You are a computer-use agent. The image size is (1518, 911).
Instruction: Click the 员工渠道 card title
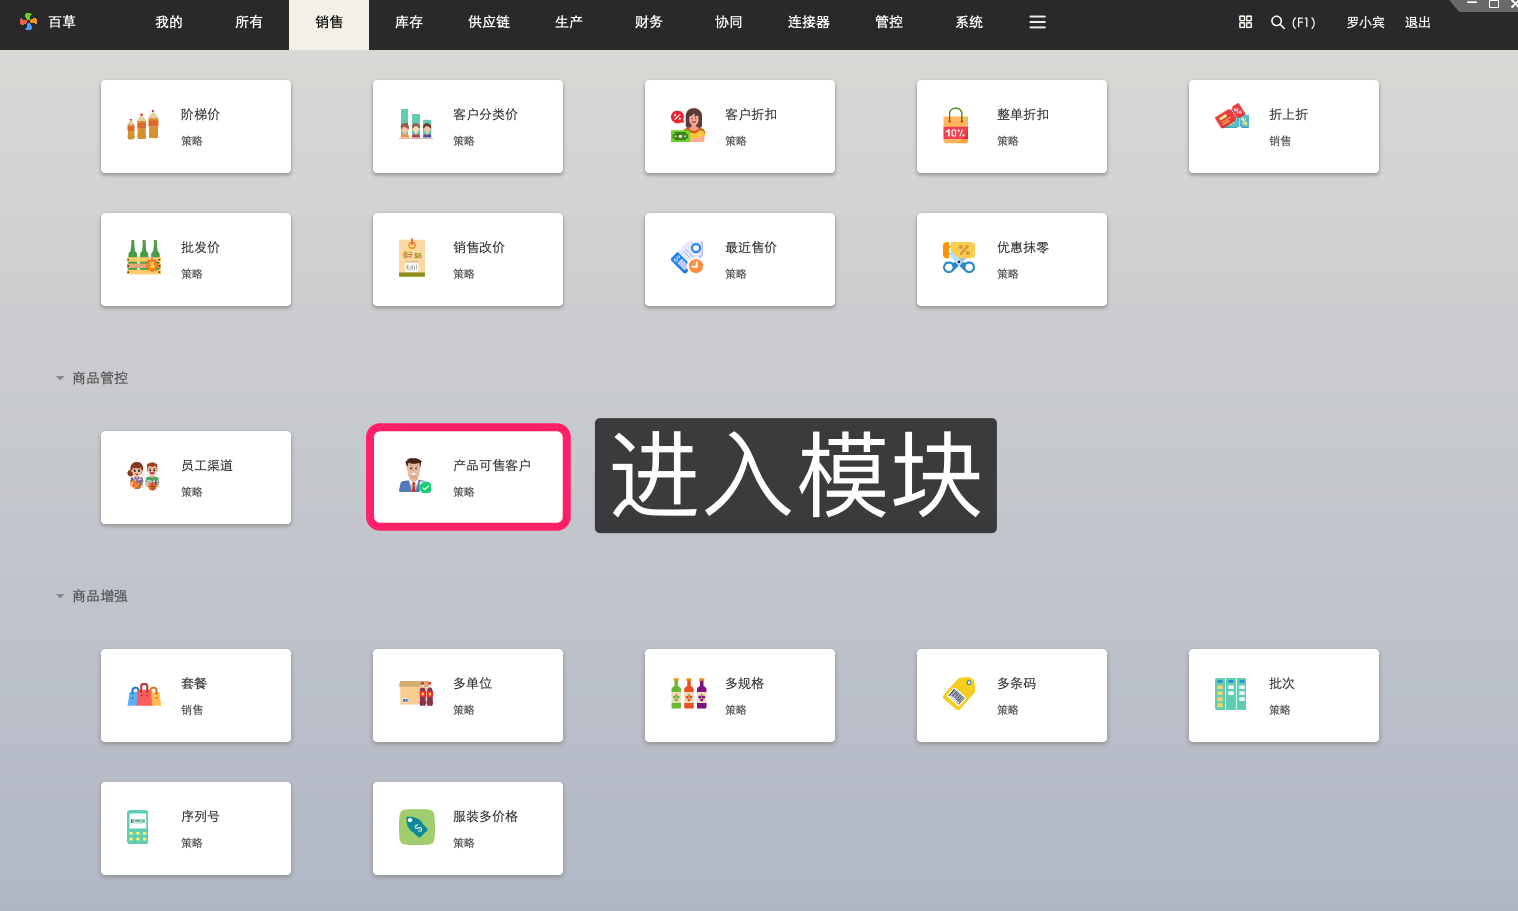point(207,465)
